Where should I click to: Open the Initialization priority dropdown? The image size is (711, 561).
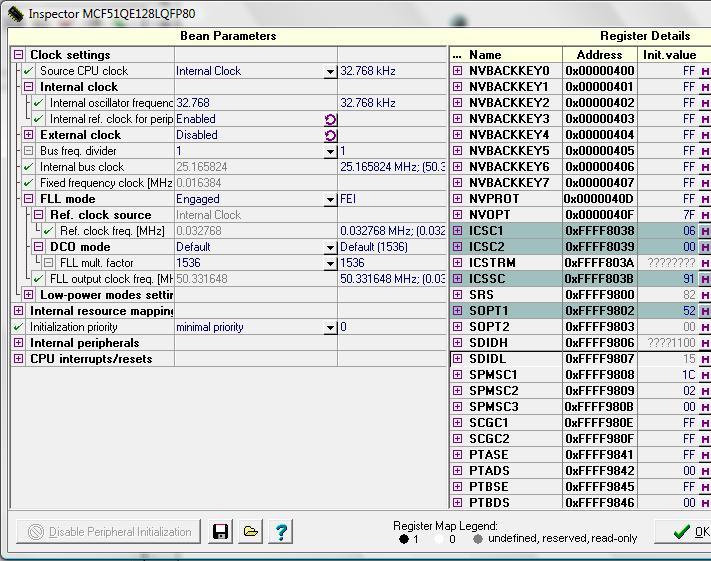331,327
